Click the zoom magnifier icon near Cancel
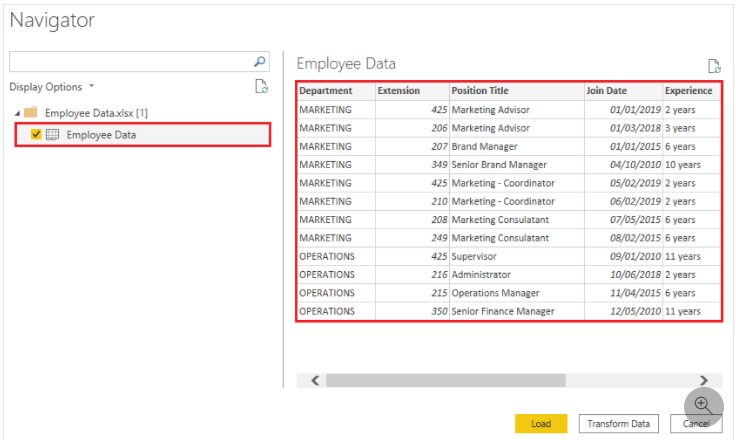Viewport: 736px width, 440px height. point(703,405)
